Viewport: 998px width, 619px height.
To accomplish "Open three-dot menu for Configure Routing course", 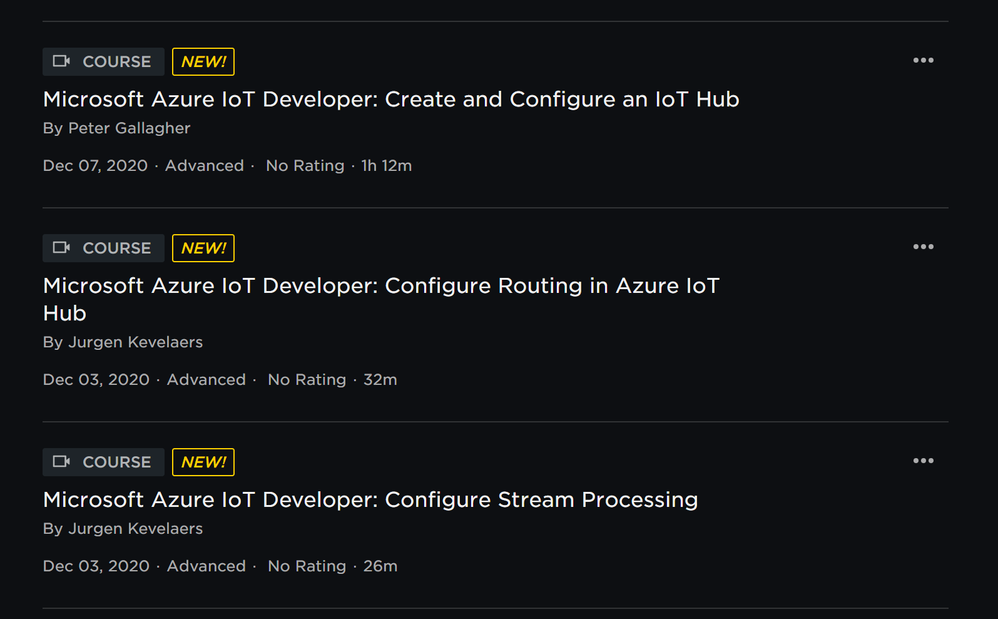I will click(923, 247).
